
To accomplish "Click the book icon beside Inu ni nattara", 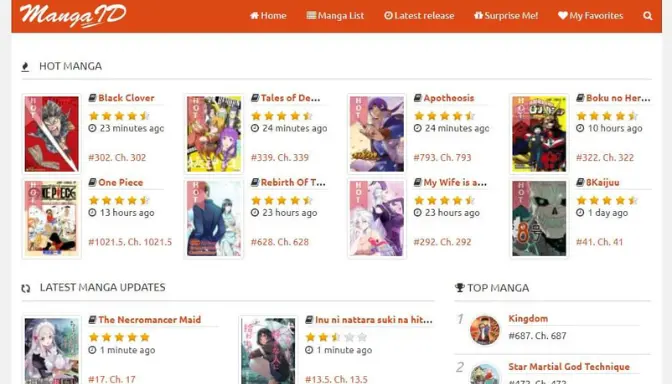I will (309, 319).
